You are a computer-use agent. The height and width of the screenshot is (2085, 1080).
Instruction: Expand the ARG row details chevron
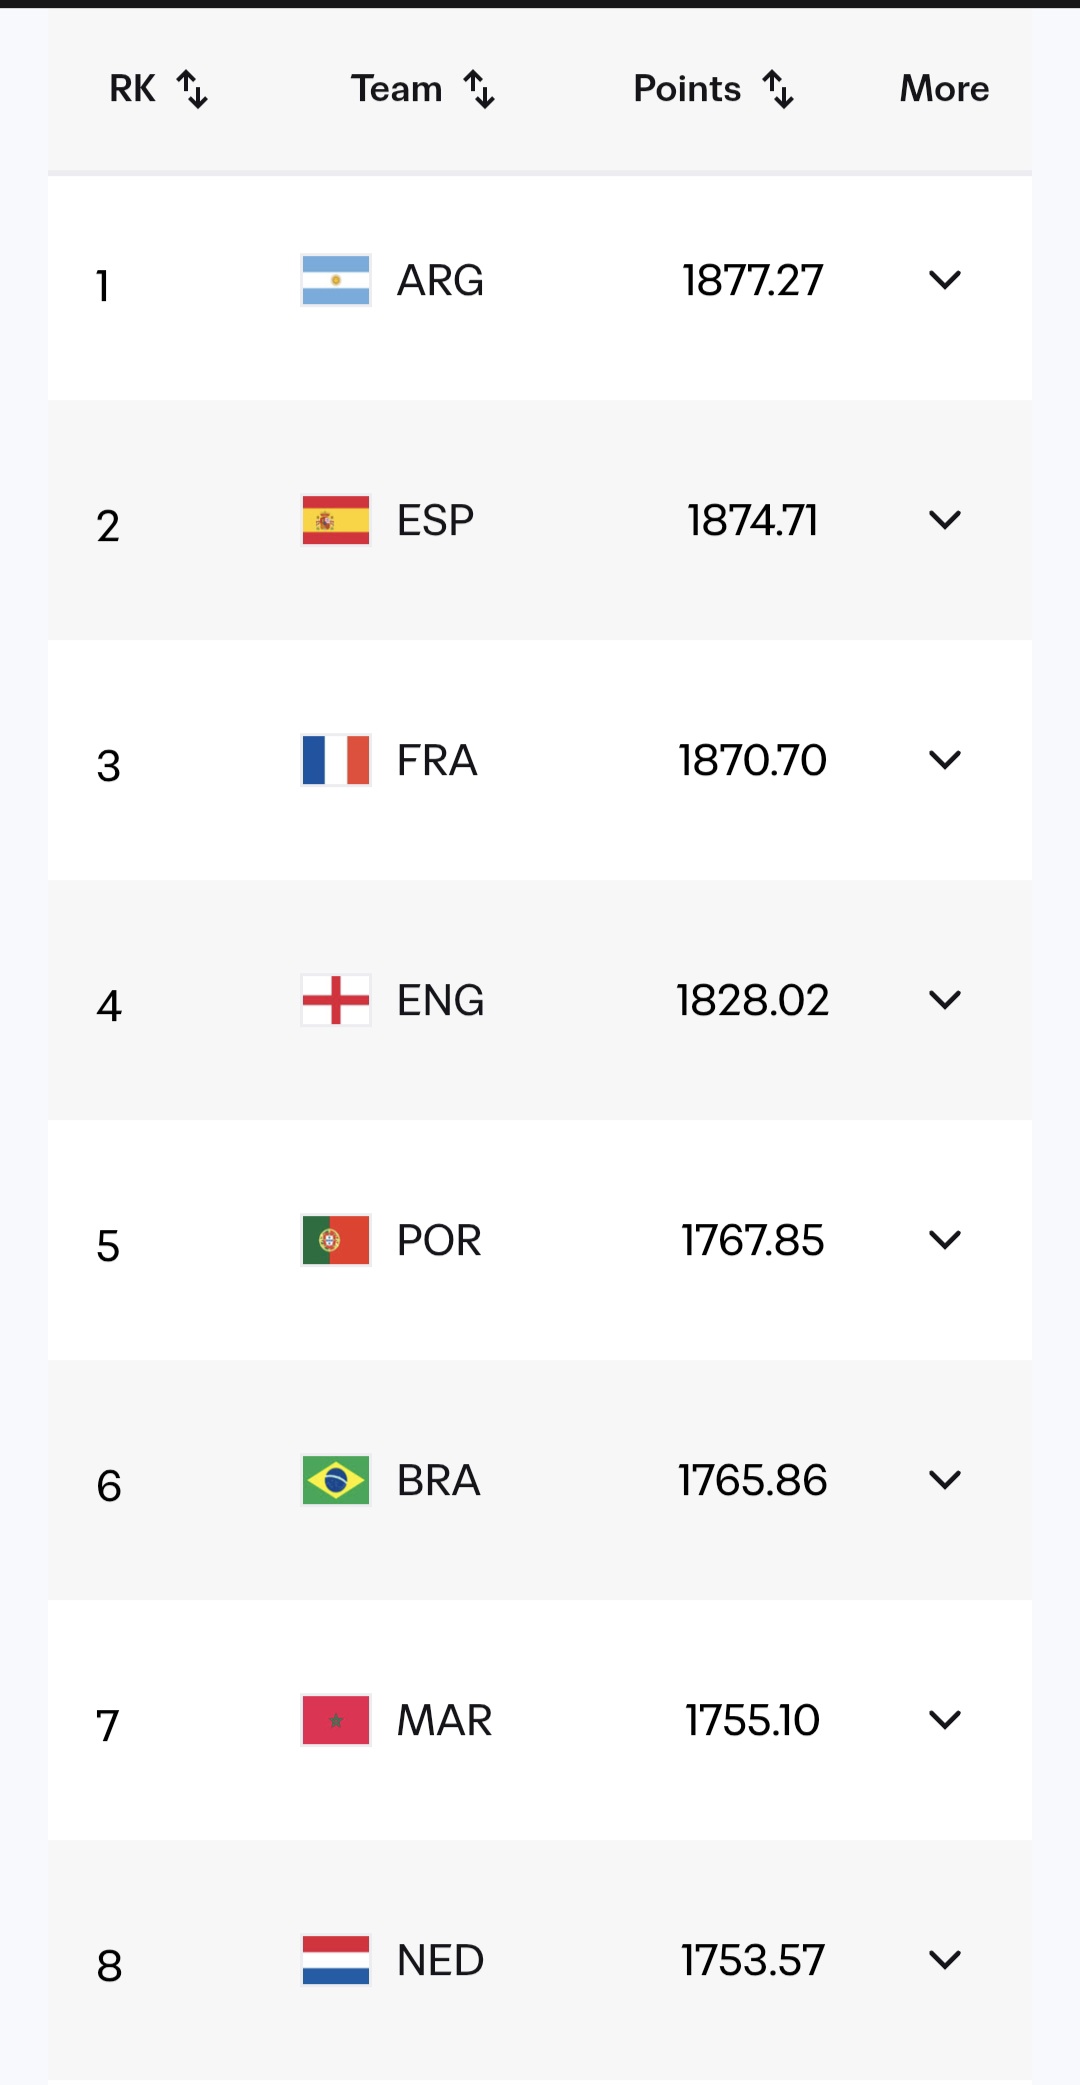[x=945, y=280]
